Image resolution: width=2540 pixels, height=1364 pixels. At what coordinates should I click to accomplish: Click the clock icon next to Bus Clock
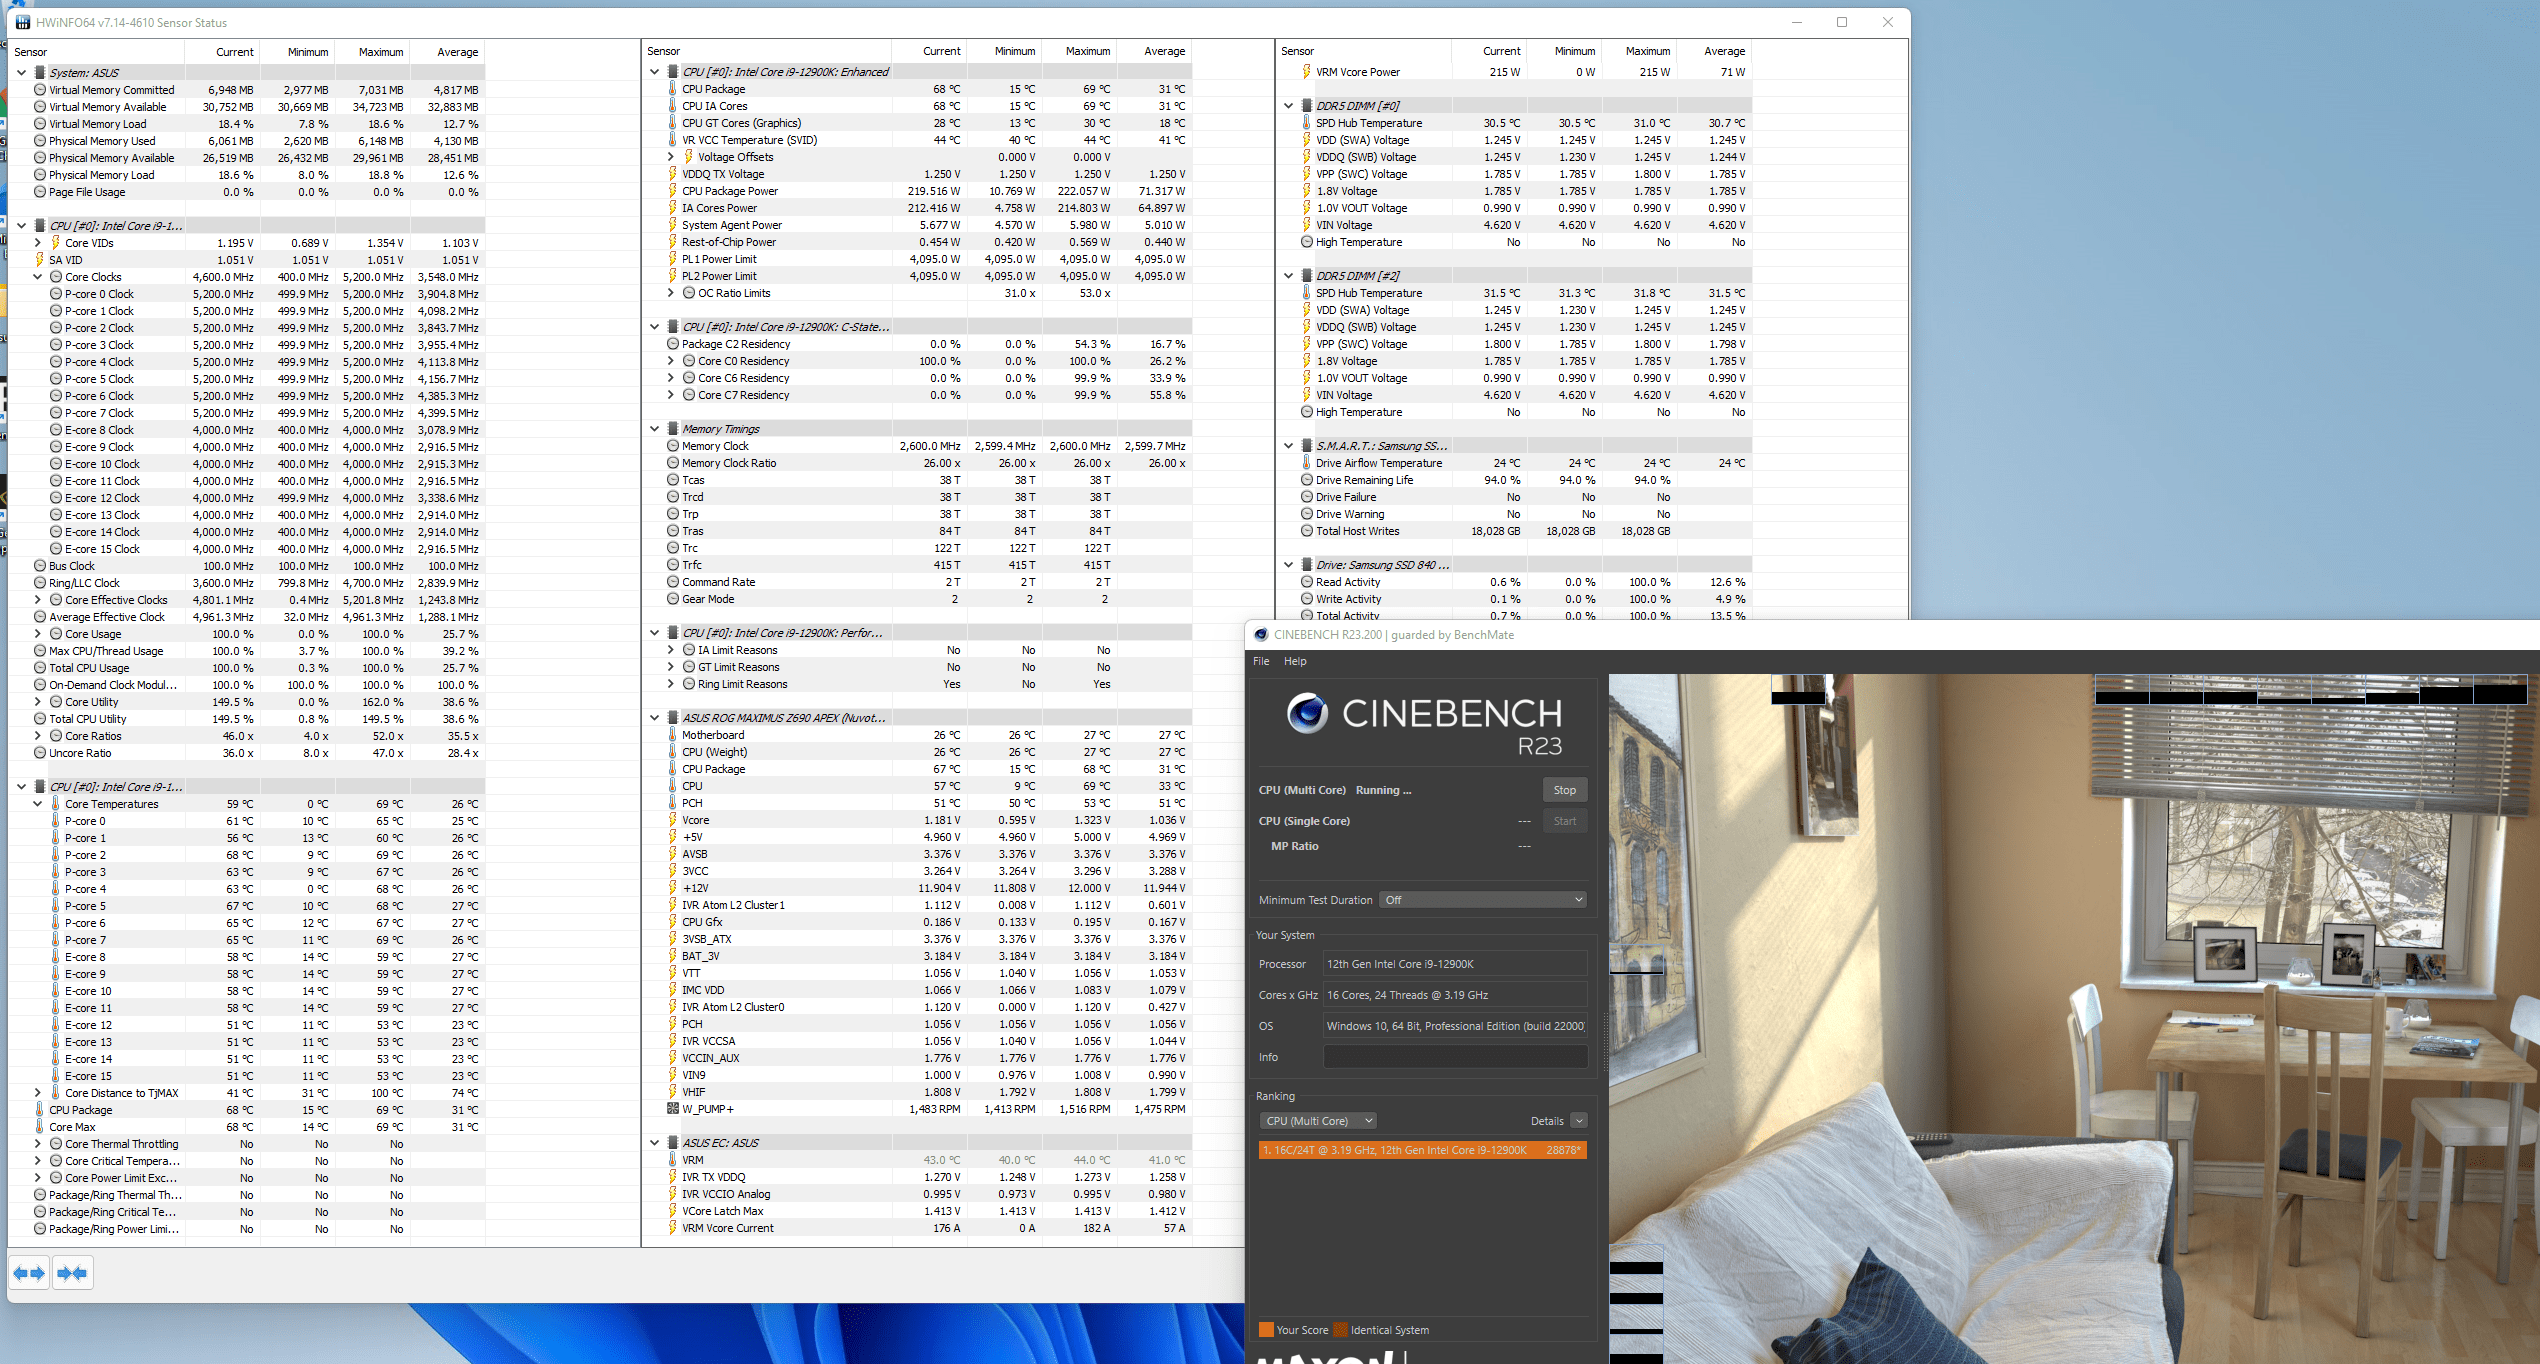(40, 566)
